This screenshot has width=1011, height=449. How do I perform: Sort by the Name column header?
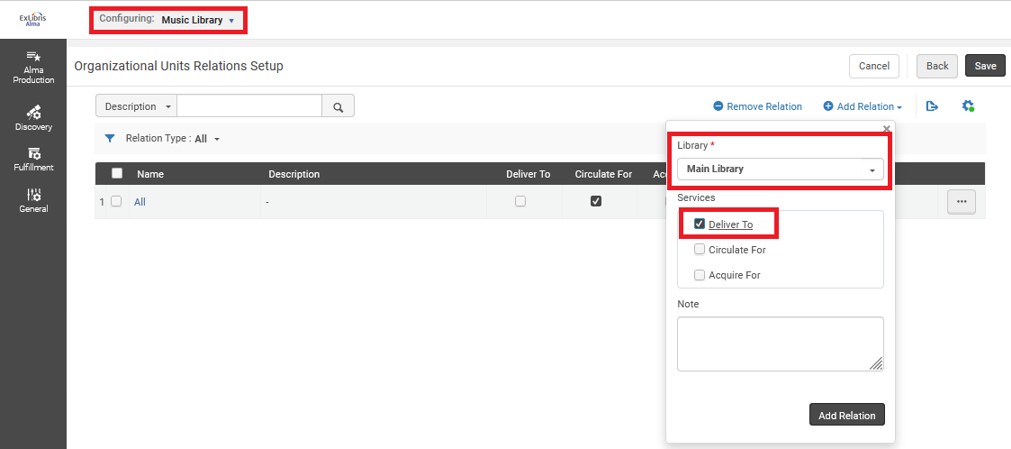[x=150, y=174]
